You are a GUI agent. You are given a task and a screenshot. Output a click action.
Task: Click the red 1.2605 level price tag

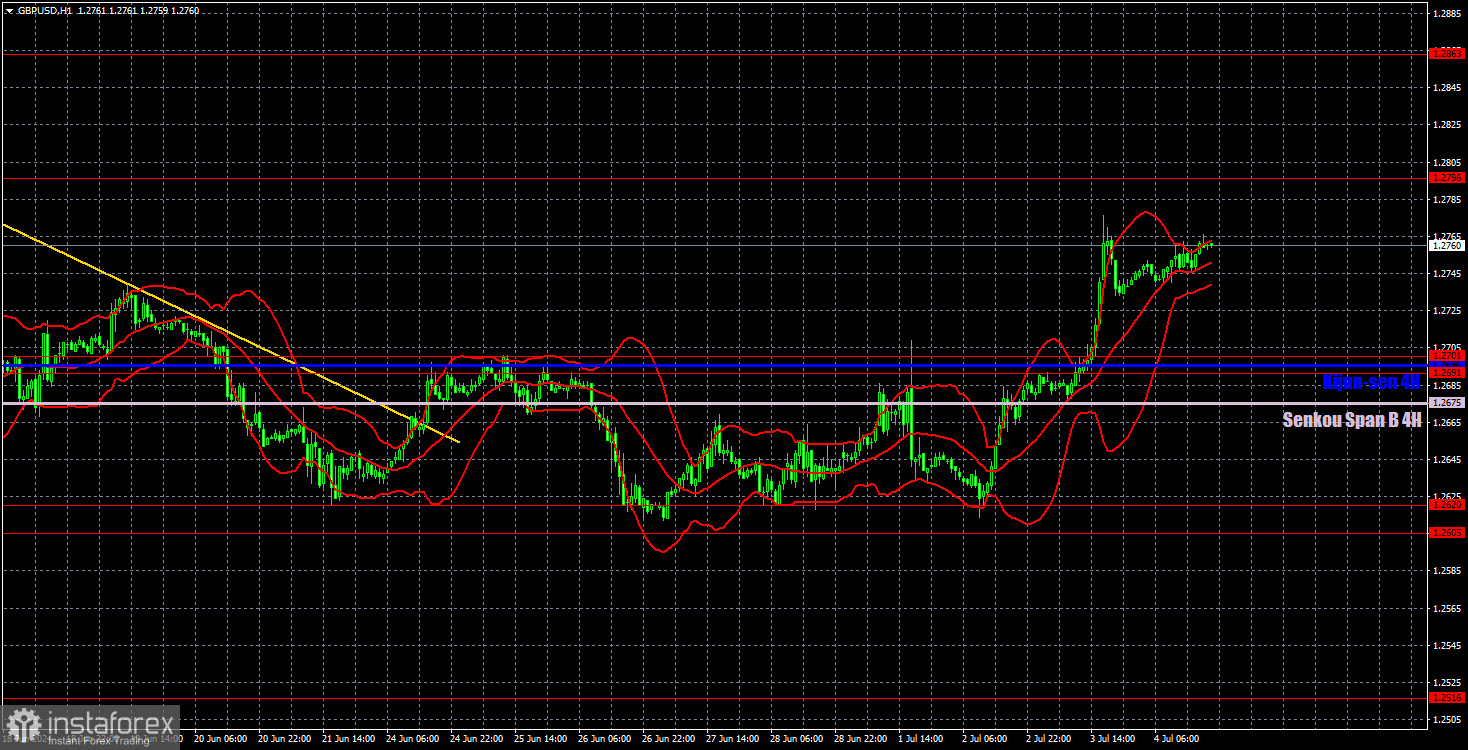click(1447, 533)
